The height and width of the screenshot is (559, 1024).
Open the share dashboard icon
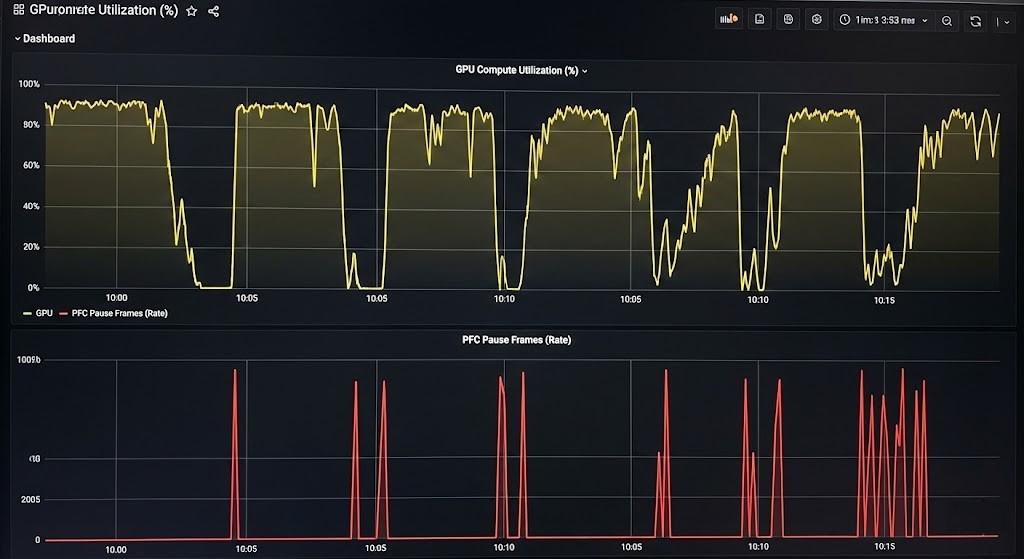pos(214,11)
